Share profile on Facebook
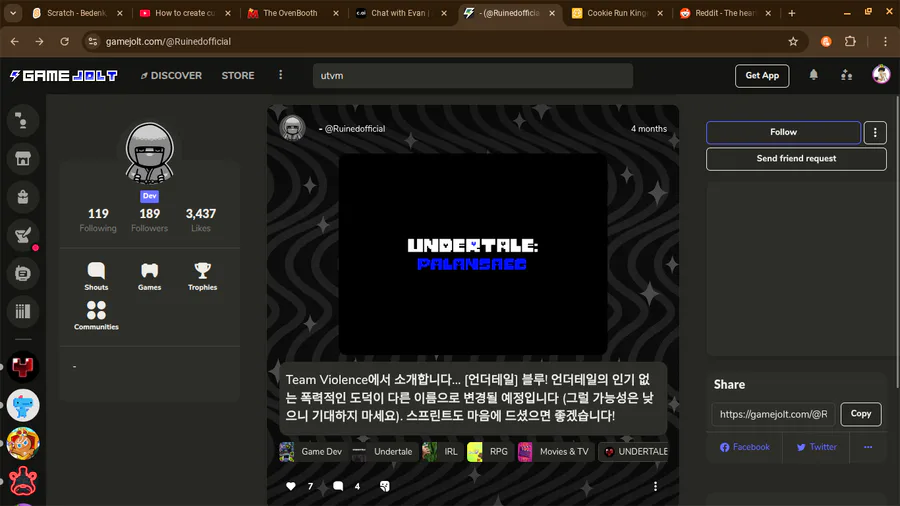 744,447
